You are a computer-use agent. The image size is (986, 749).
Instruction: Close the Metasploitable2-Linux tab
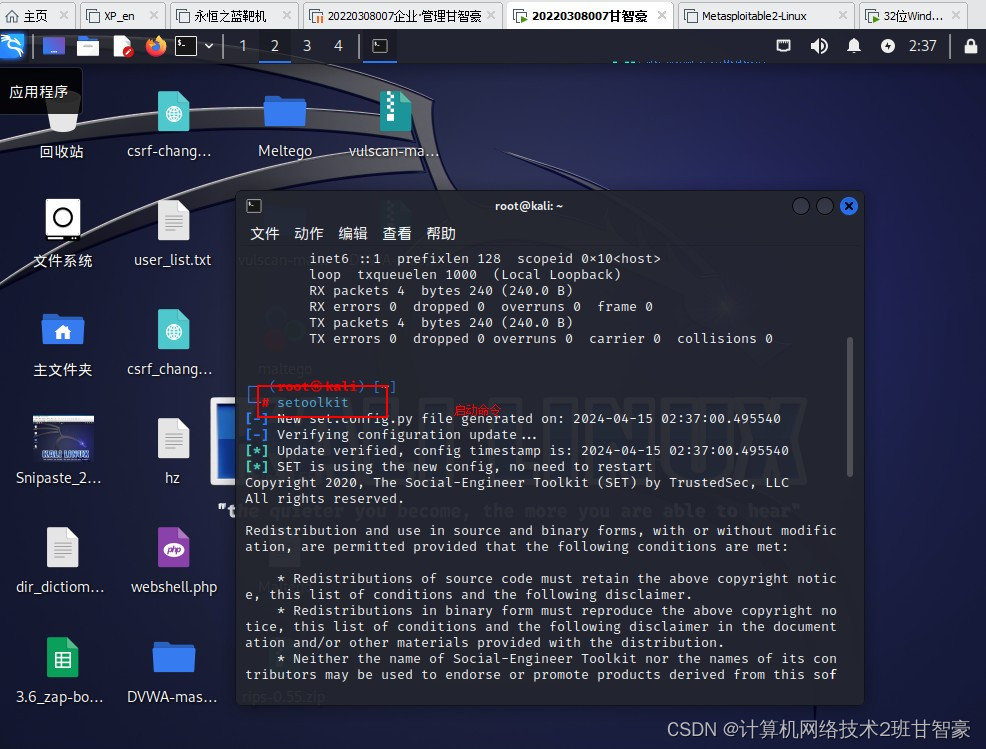(x=843, y=15)
